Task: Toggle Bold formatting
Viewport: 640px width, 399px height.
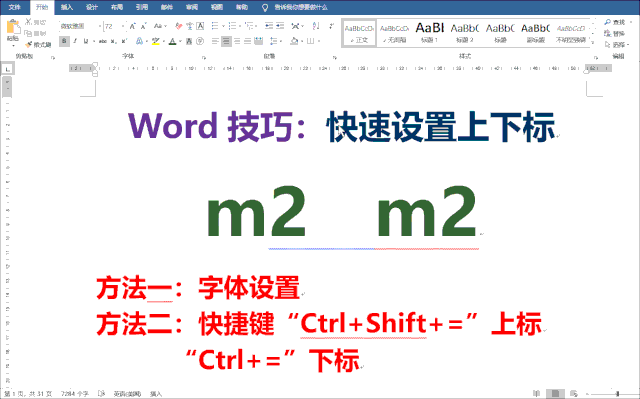Action: point(64,41)
